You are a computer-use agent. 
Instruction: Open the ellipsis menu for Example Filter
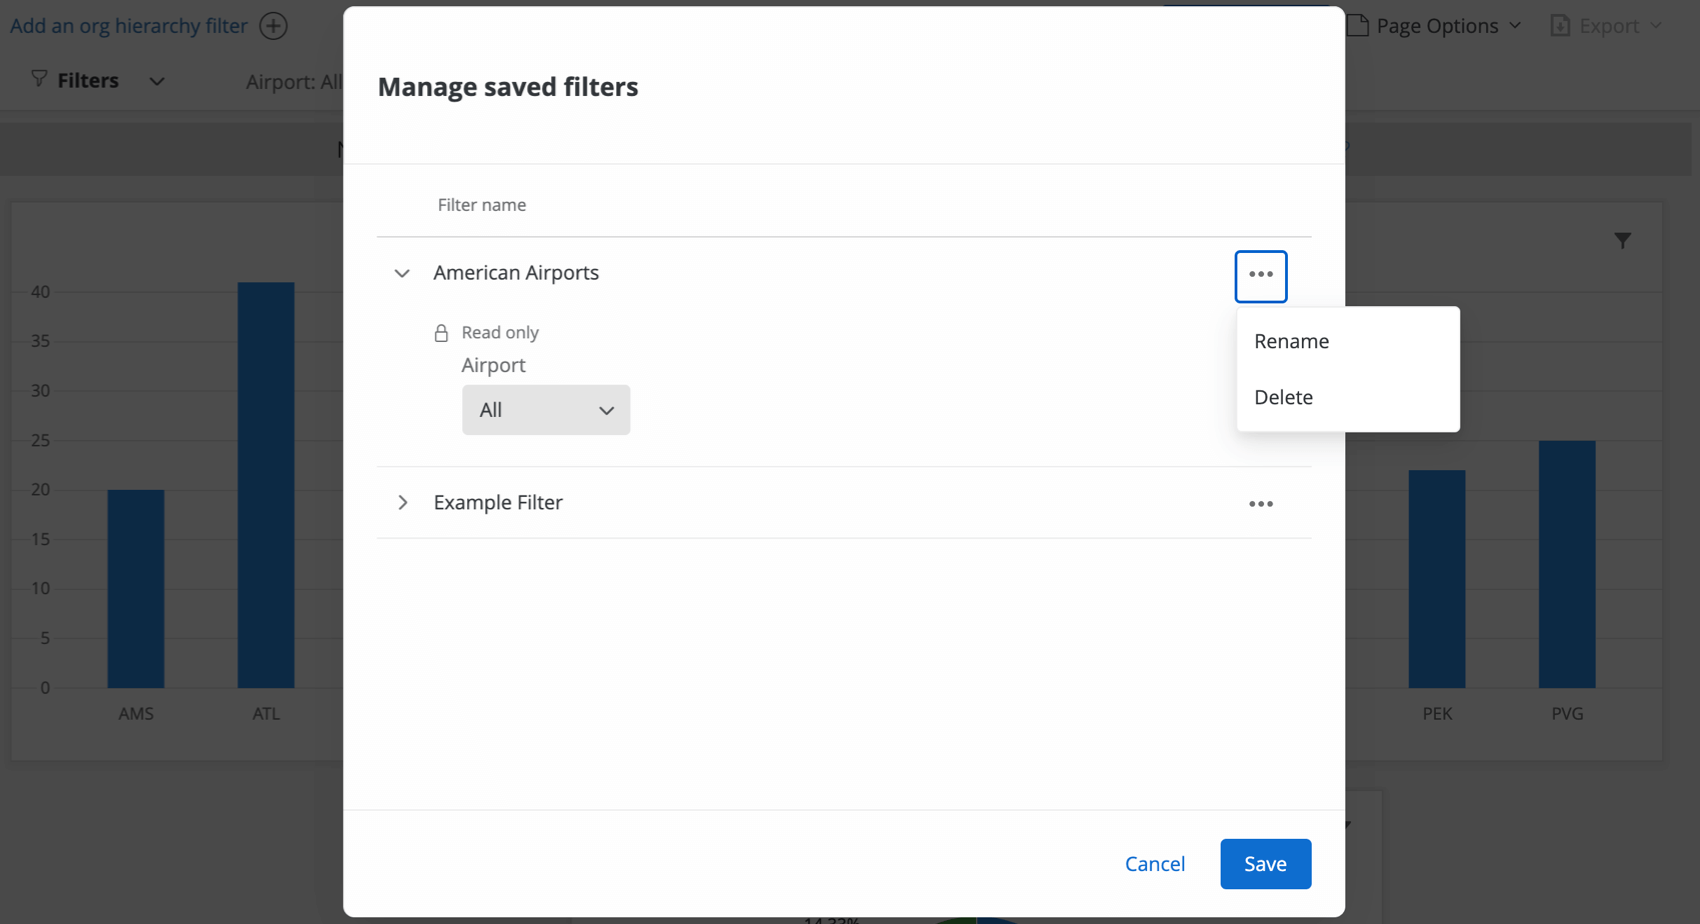point(1260,503)
